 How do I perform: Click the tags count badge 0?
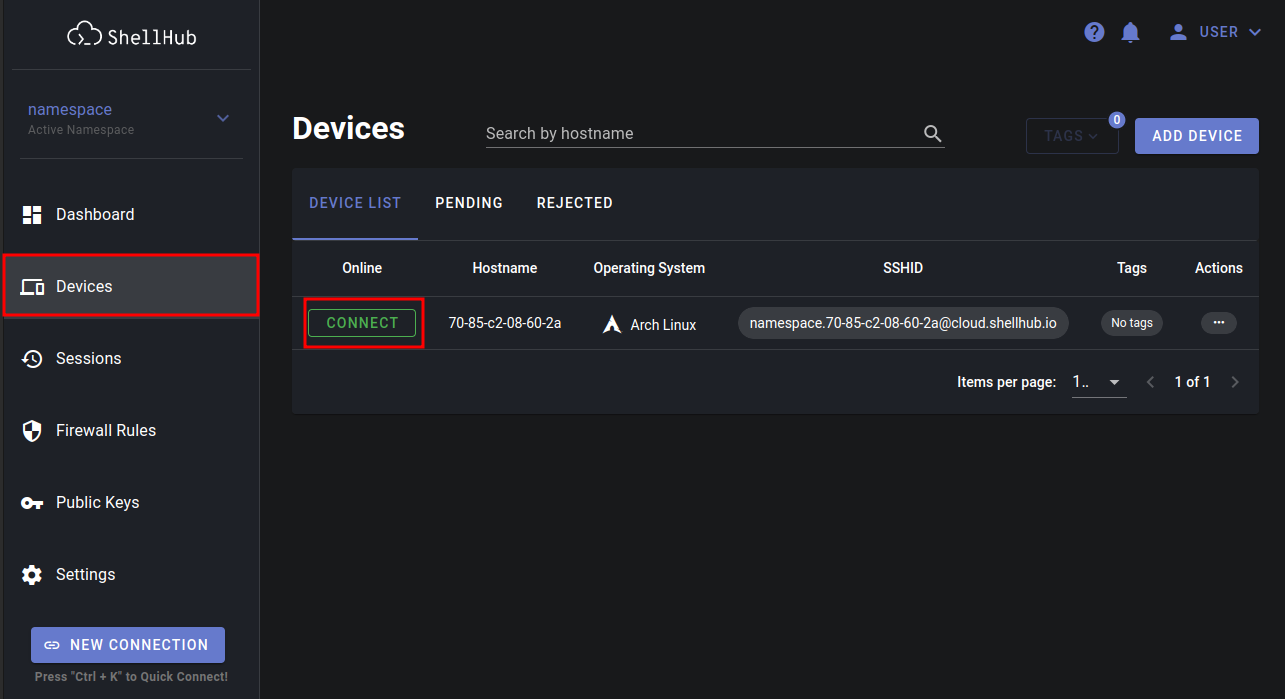point(1117,120)
